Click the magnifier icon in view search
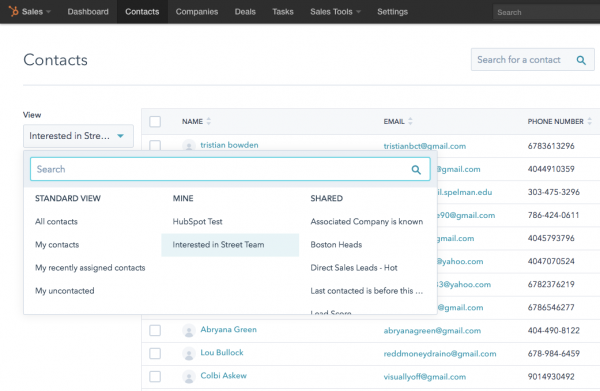600x391 pixels. [x=416, y=169]
